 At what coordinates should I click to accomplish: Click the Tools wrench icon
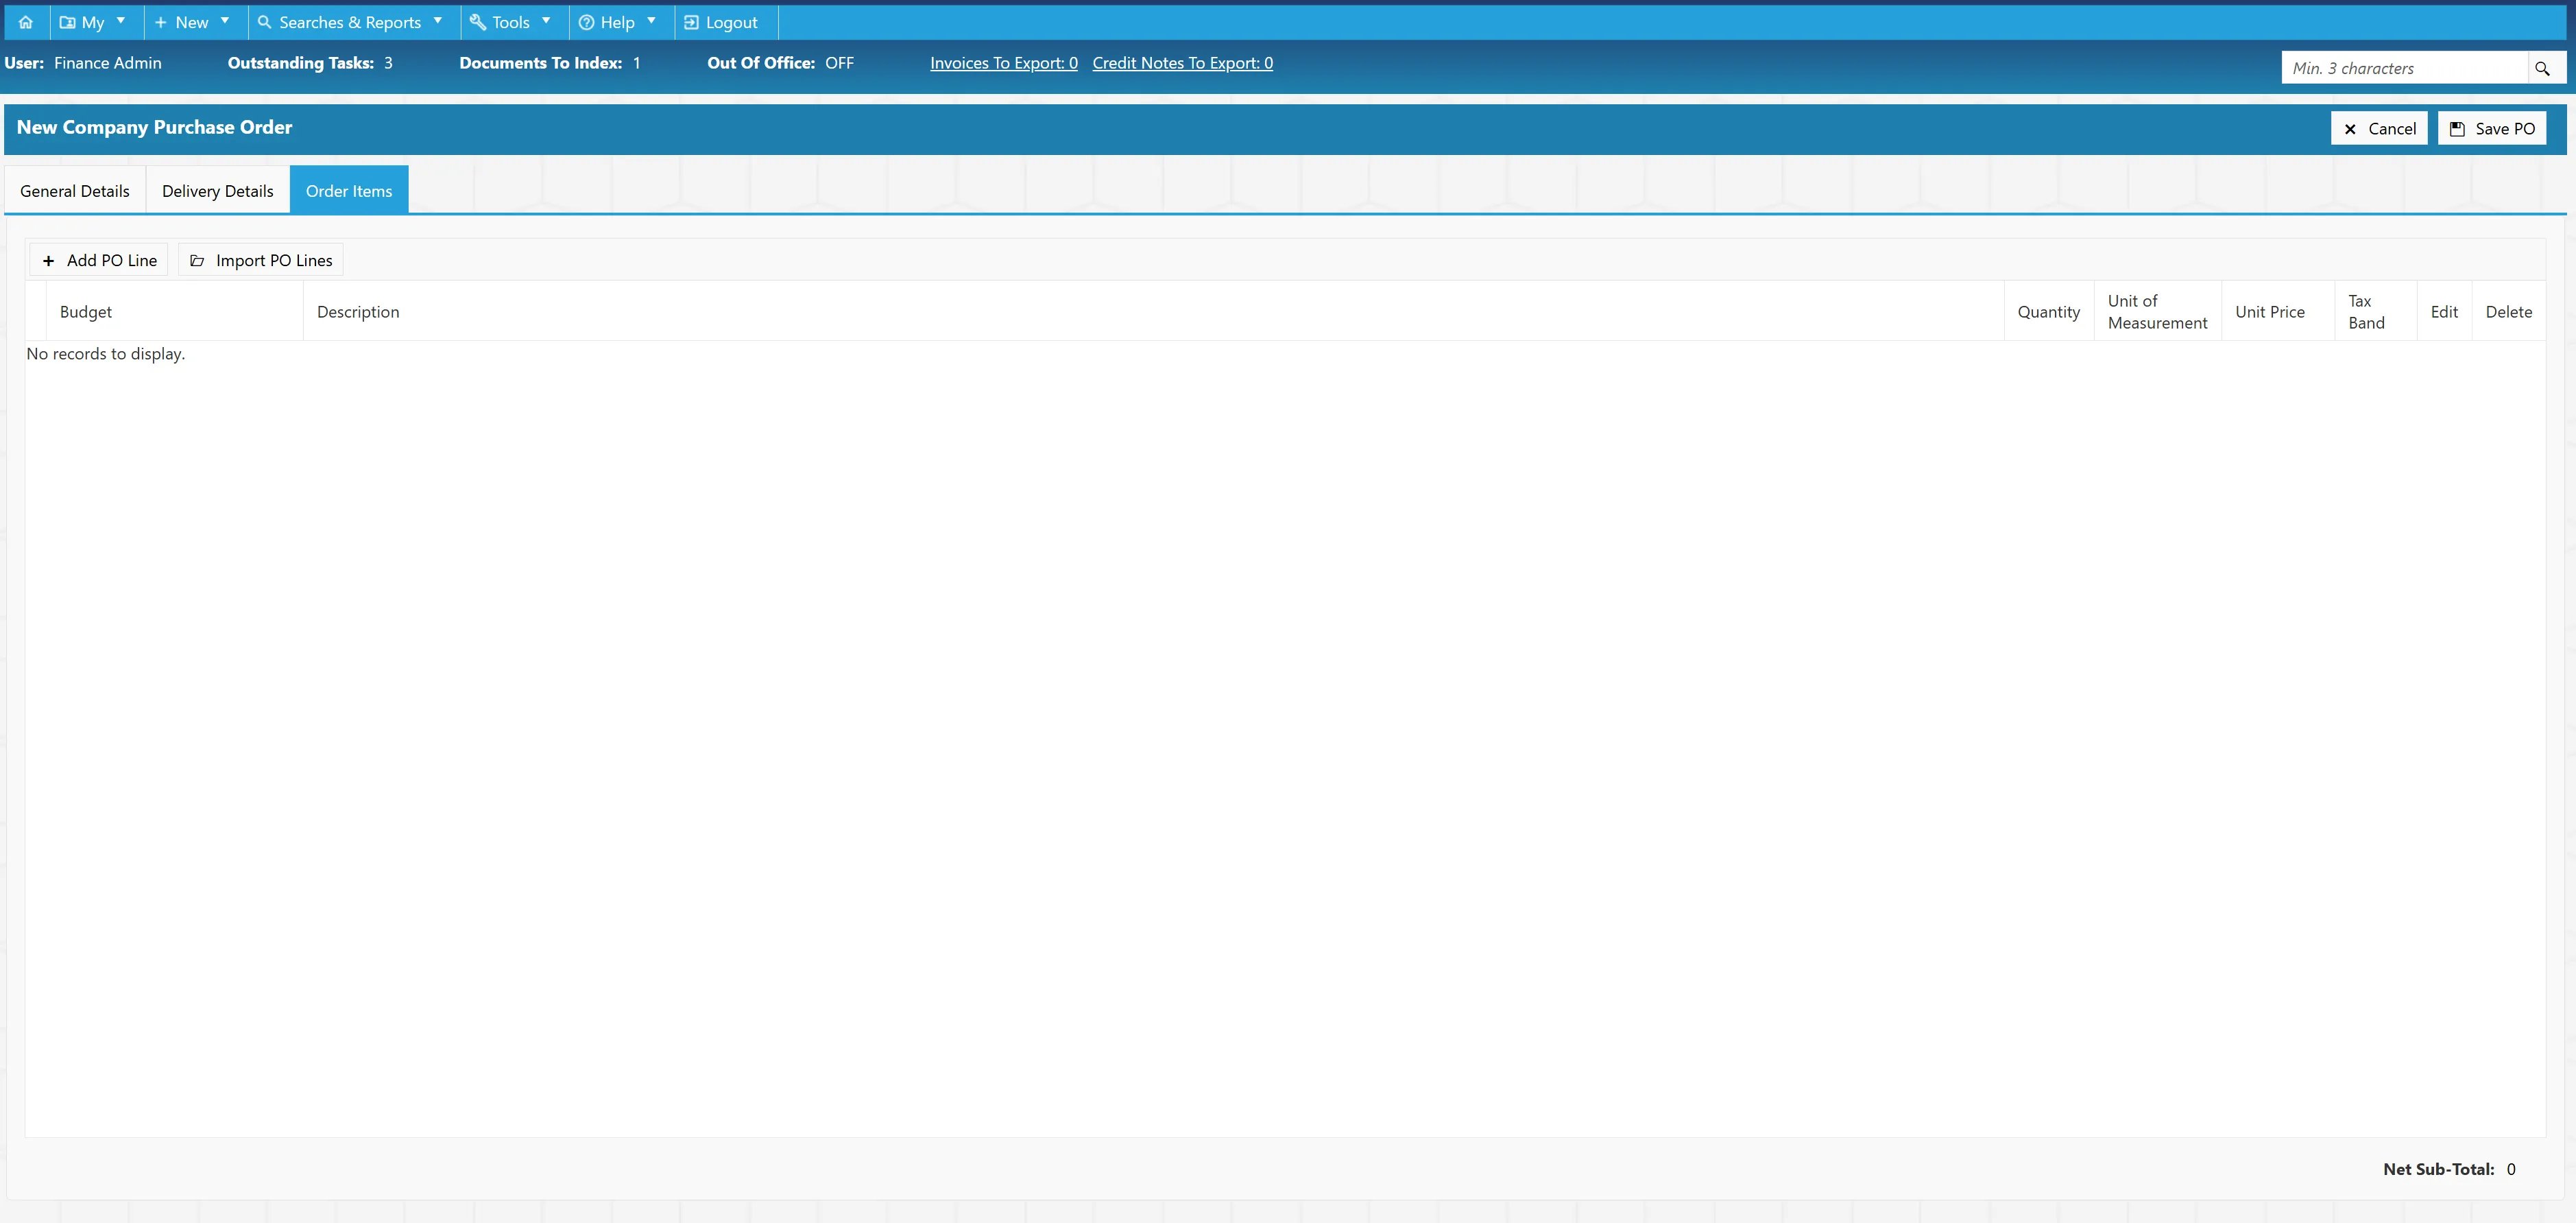[x=478, y=22]
